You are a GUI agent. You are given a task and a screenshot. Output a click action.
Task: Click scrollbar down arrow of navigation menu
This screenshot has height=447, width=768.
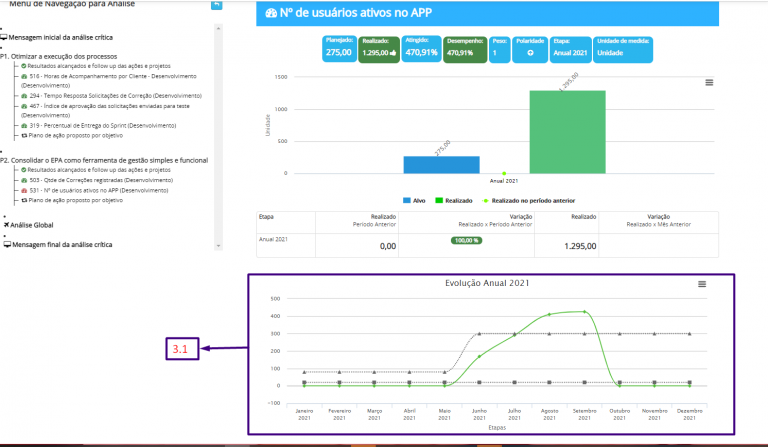tap(218, 246)
